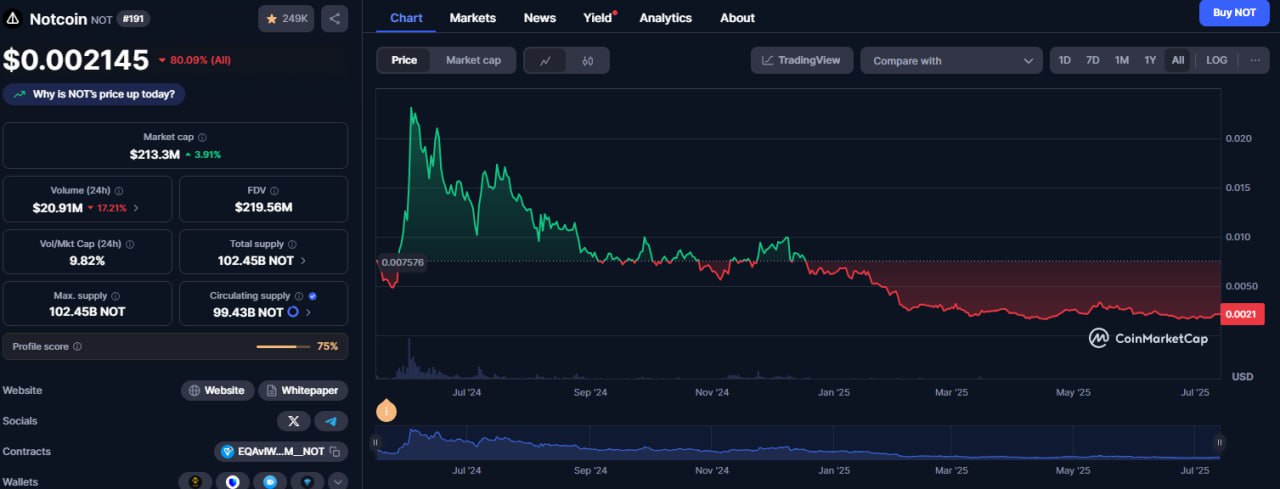Click the circular supply ring icon after 99.43B NOT
Image resolution: width=1280 pixels, height=489 pixels.
tap(293, 312)
